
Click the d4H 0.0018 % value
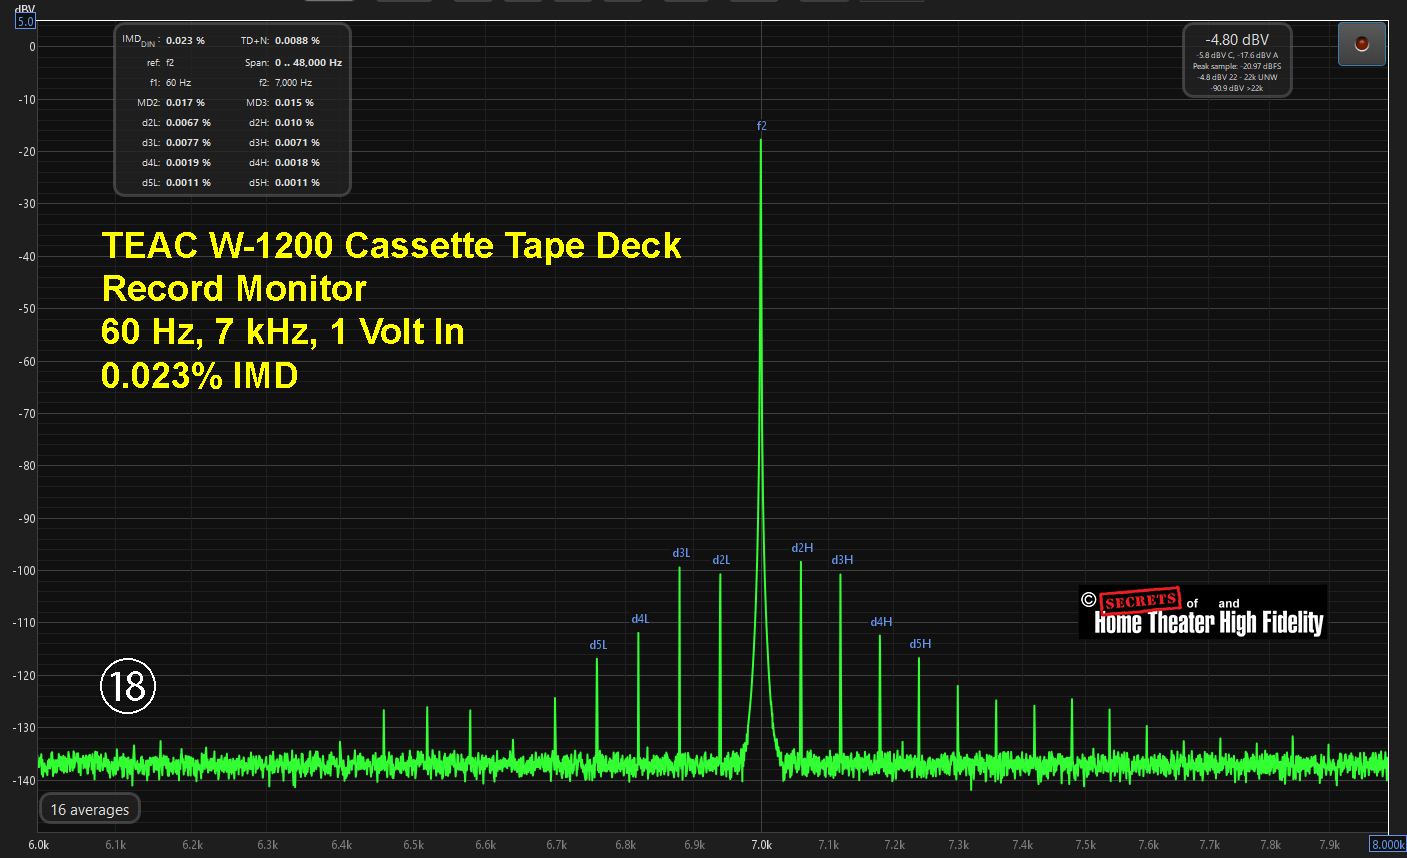297,162
